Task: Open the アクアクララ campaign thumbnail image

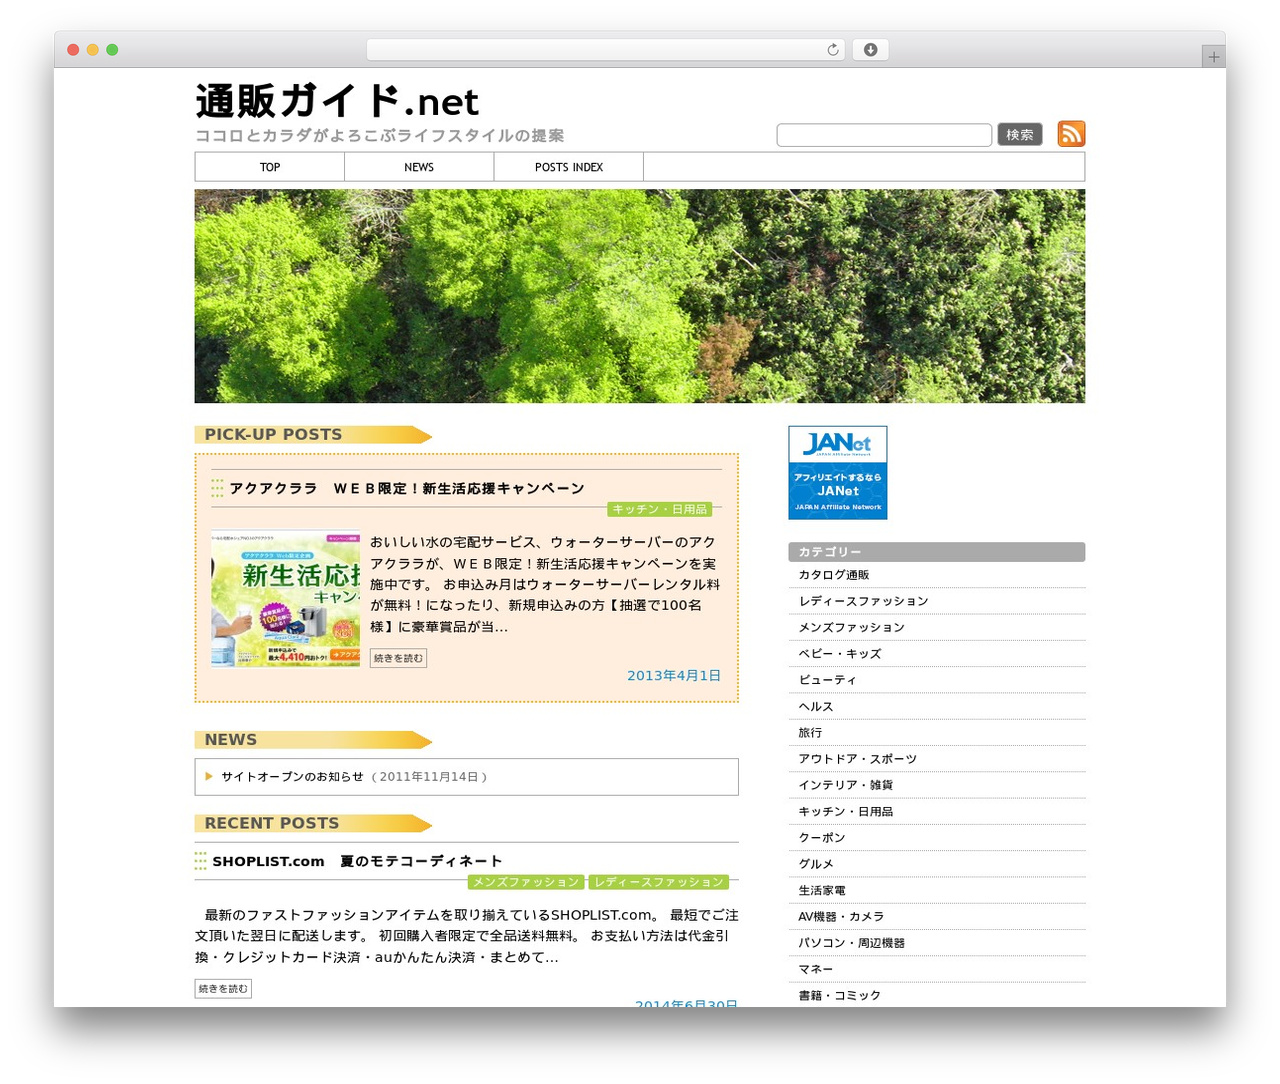Action: [286, 599]
